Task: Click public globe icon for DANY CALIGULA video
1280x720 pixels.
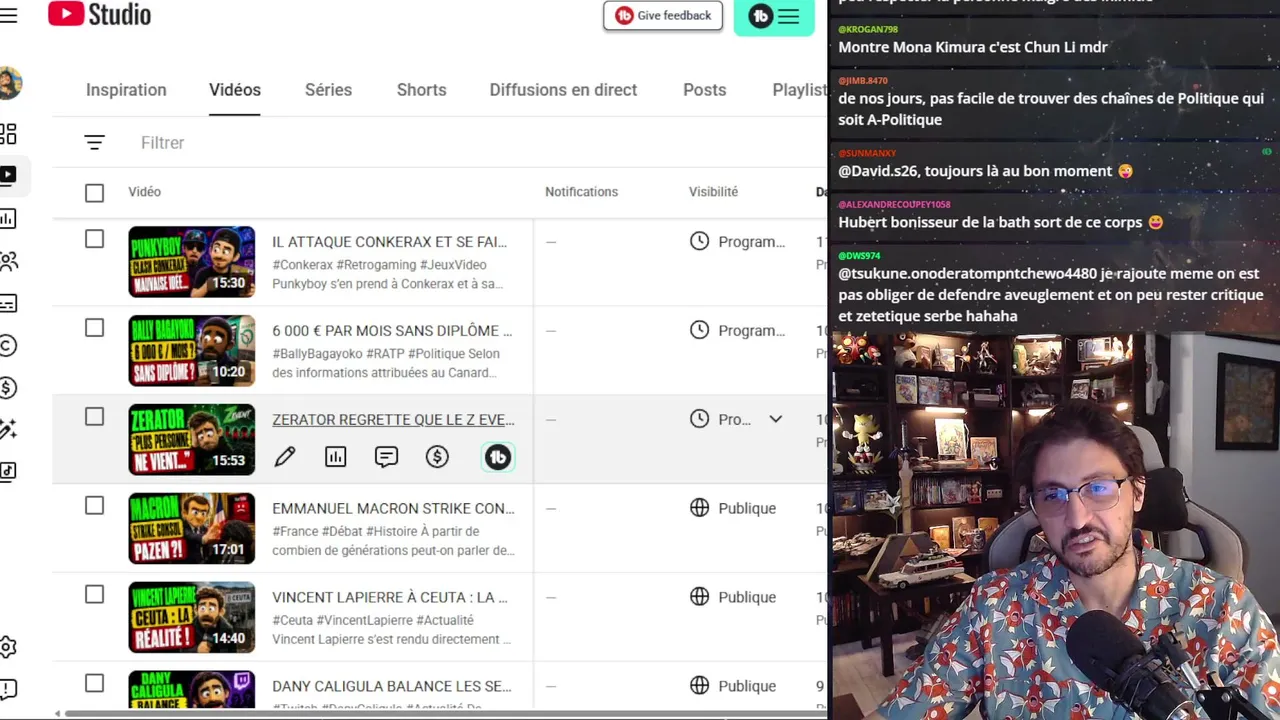Action: point(699,686)
